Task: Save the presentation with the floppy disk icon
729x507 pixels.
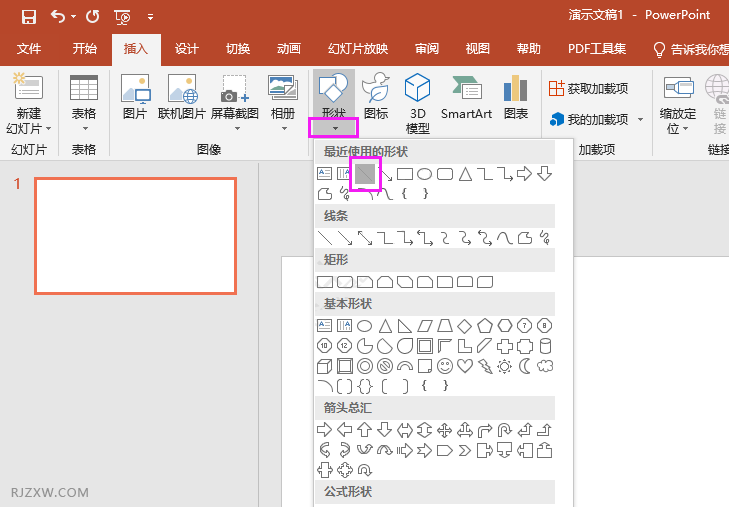Action: click(x=29, y=17)
